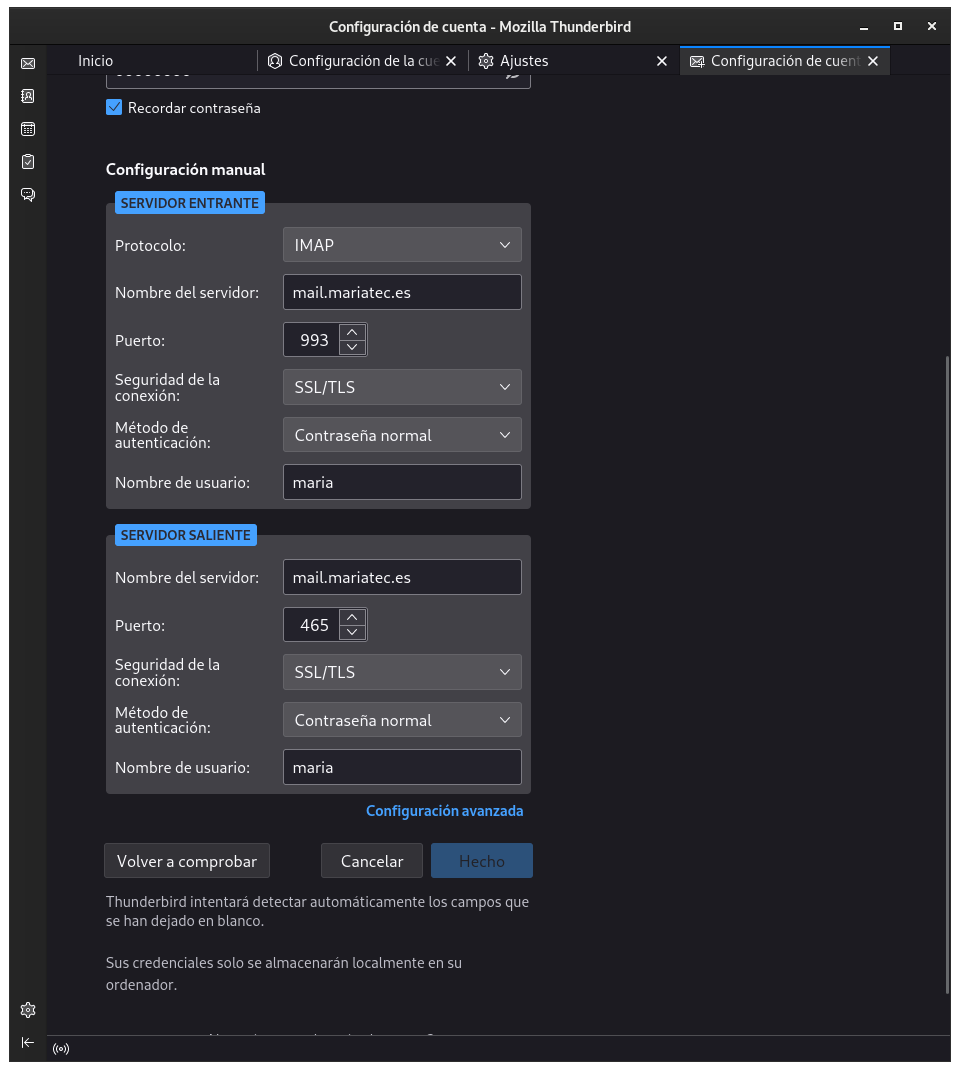Open Configuración avanzada link
Viewport: 960px width, 1071px height.
444,811
